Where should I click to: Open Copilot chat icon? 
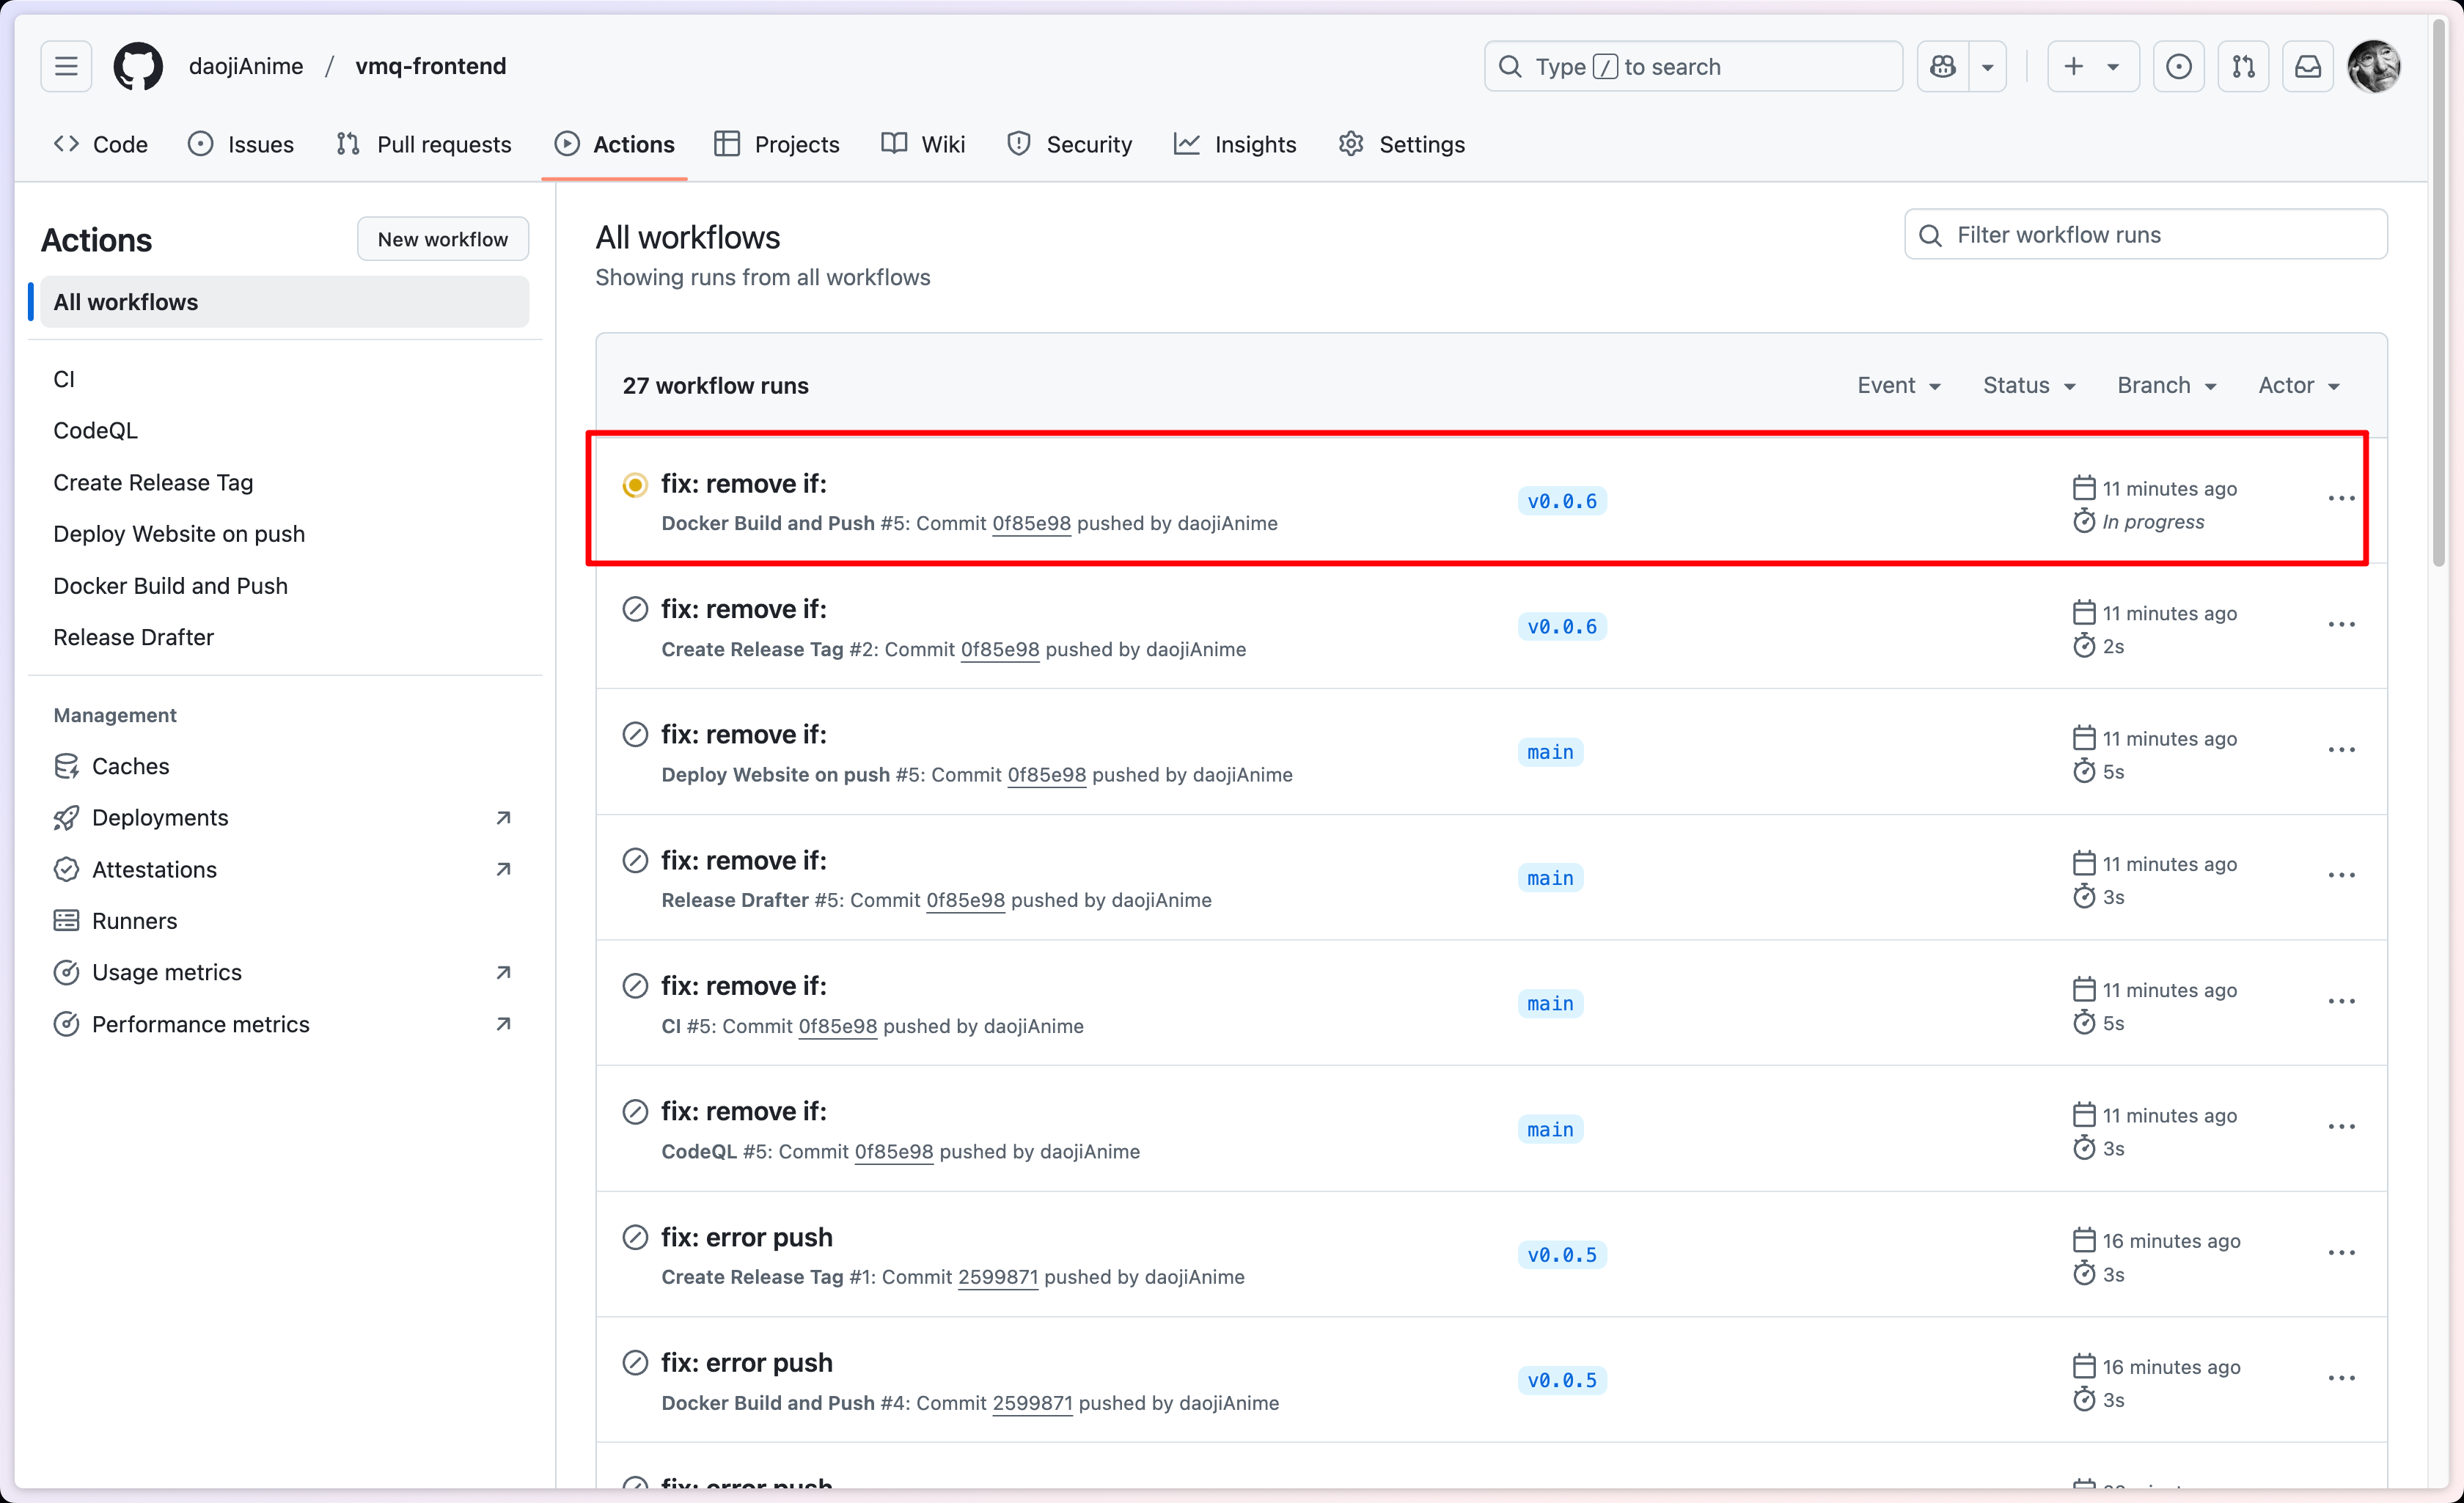pos(1943,66)
